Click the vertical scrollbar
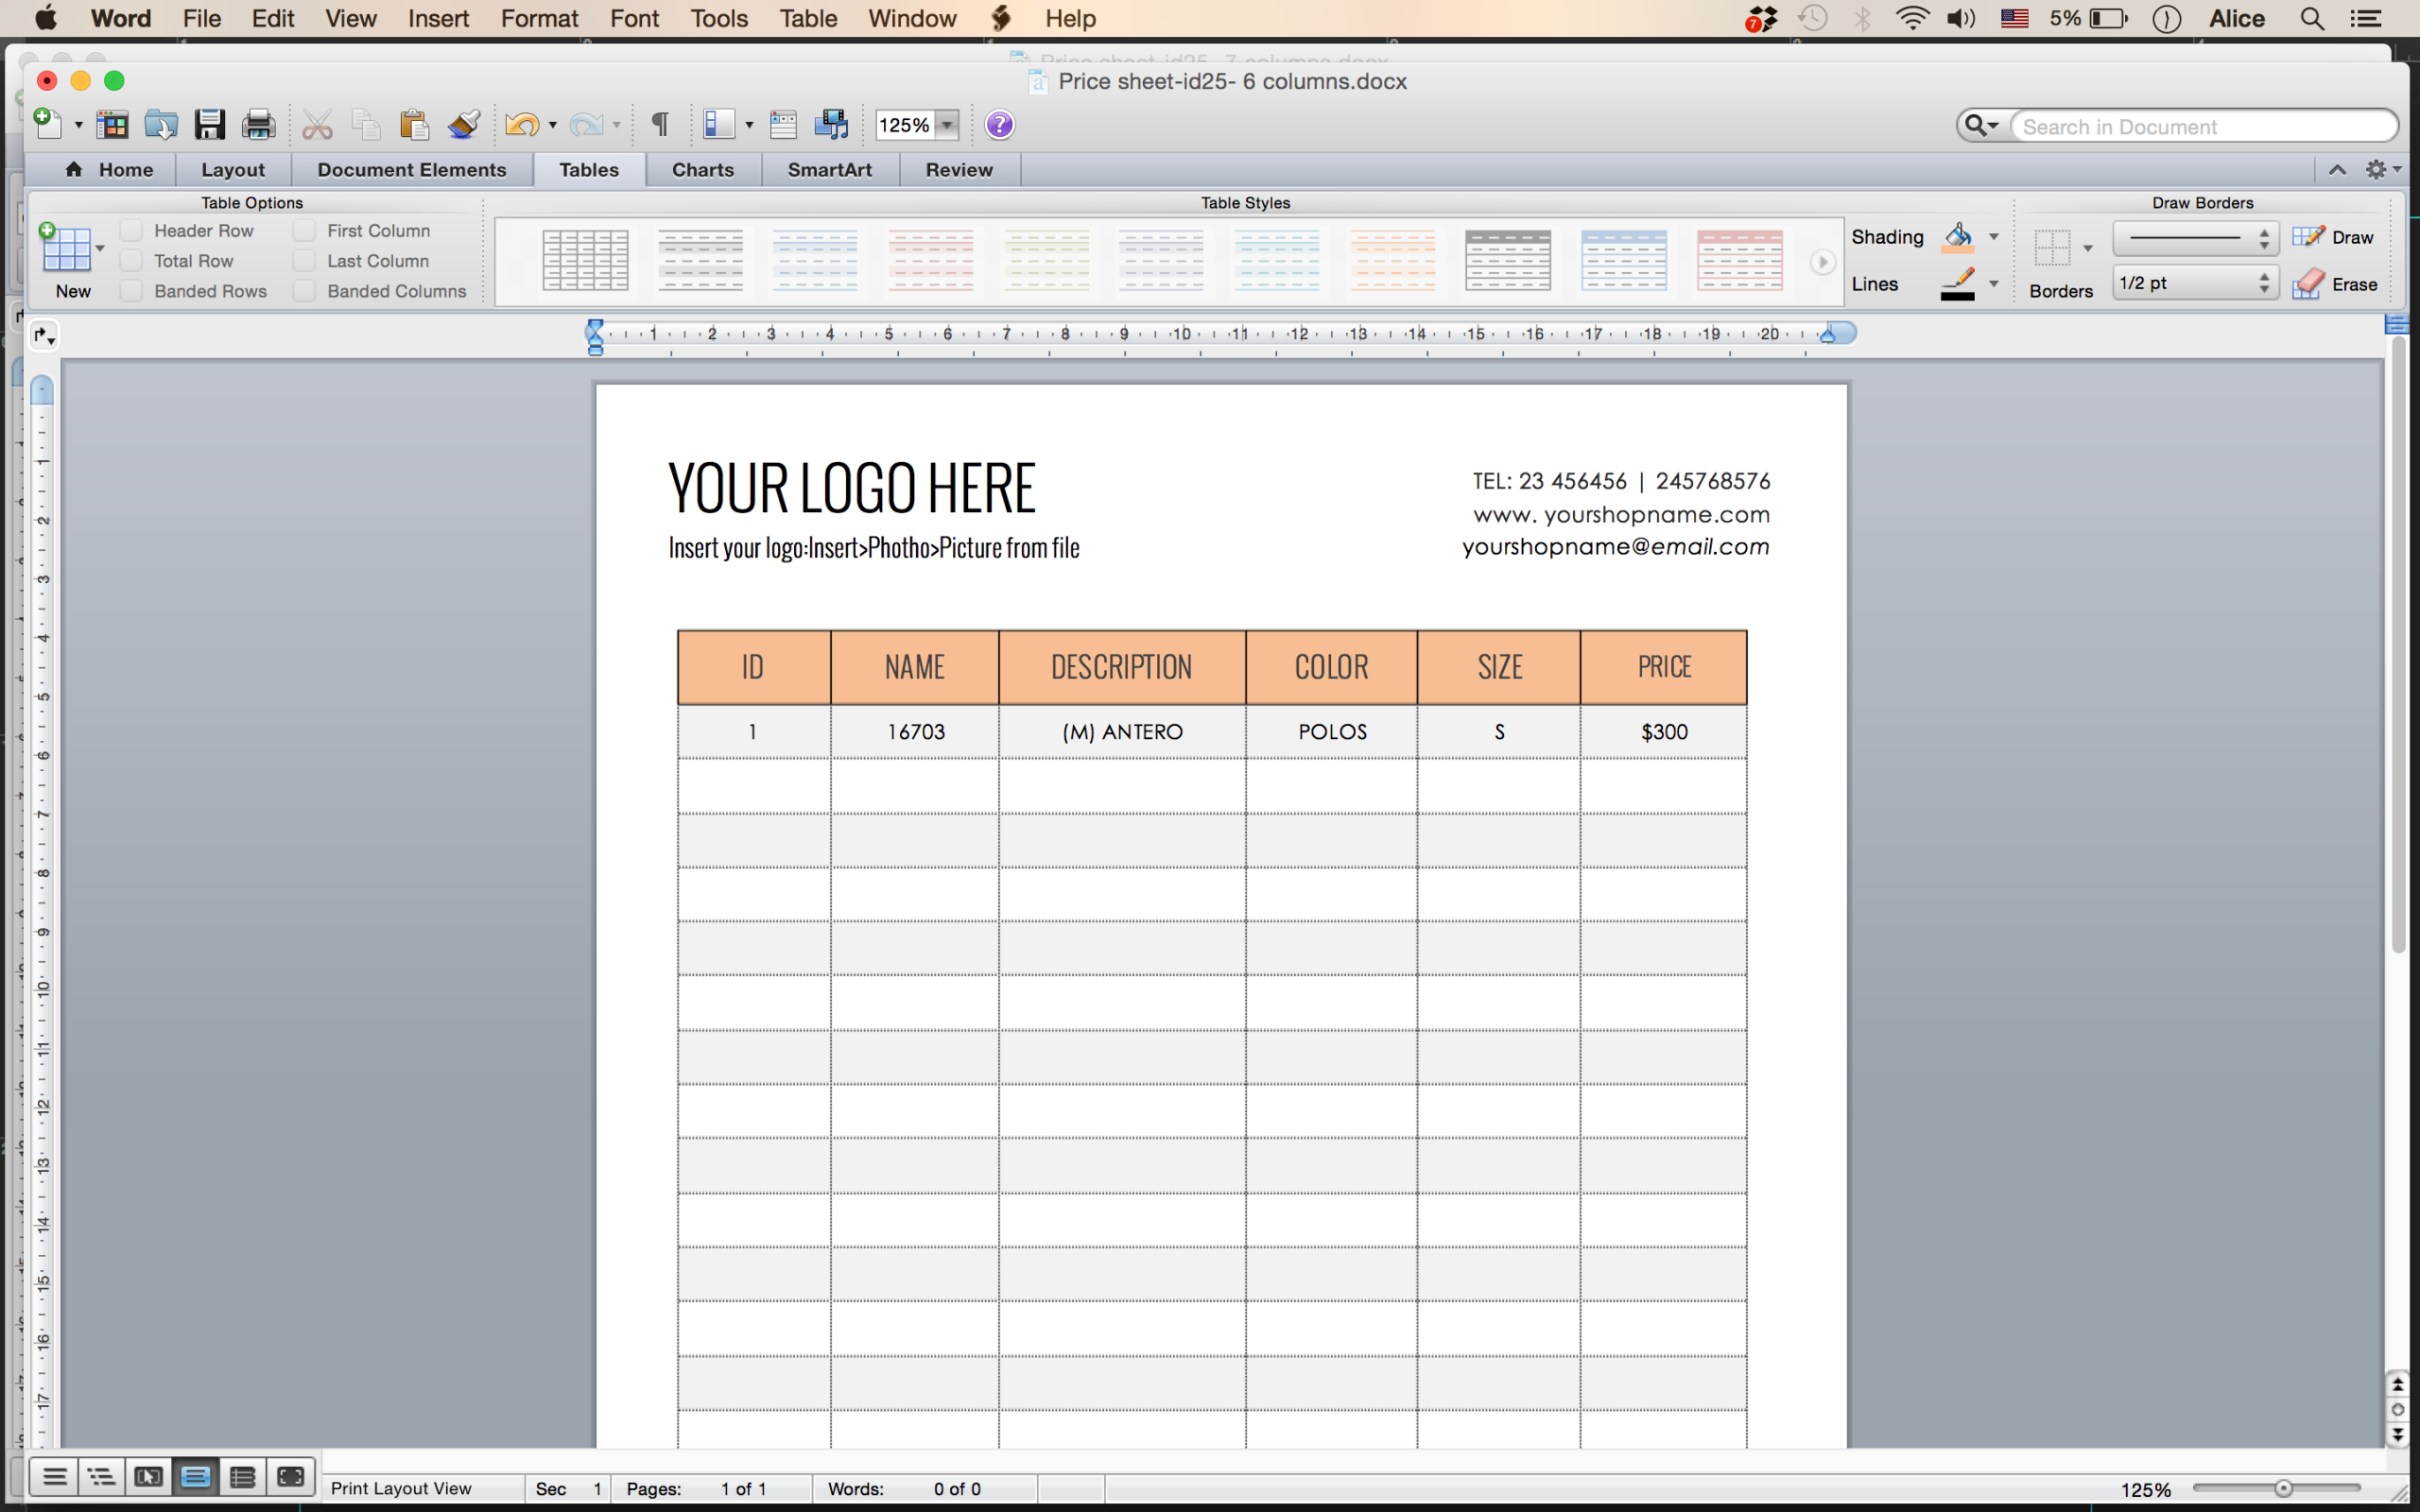The height and width of the screenshot is (1512, 2420). [2398, 645]
